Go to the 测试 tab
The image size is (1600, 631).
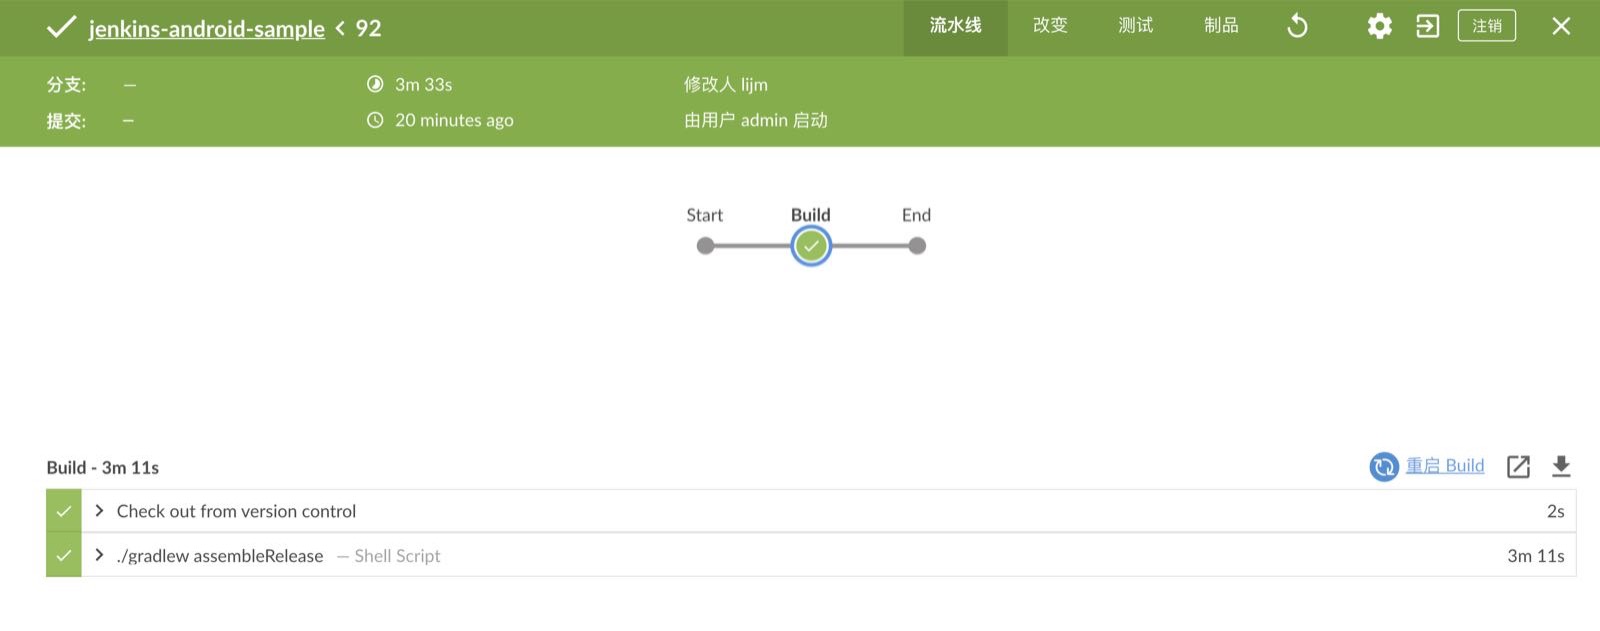point(1135,26)
